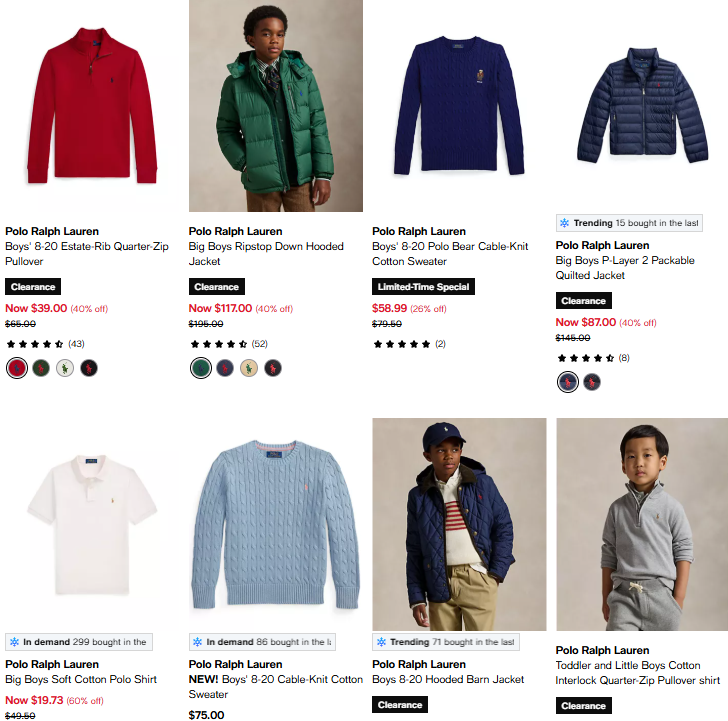The width and height of the screenshot is (728, 721).
Task: Open Big Boys Soft Cotton Polo Shirt link
Action: click(x=81, y=680)
